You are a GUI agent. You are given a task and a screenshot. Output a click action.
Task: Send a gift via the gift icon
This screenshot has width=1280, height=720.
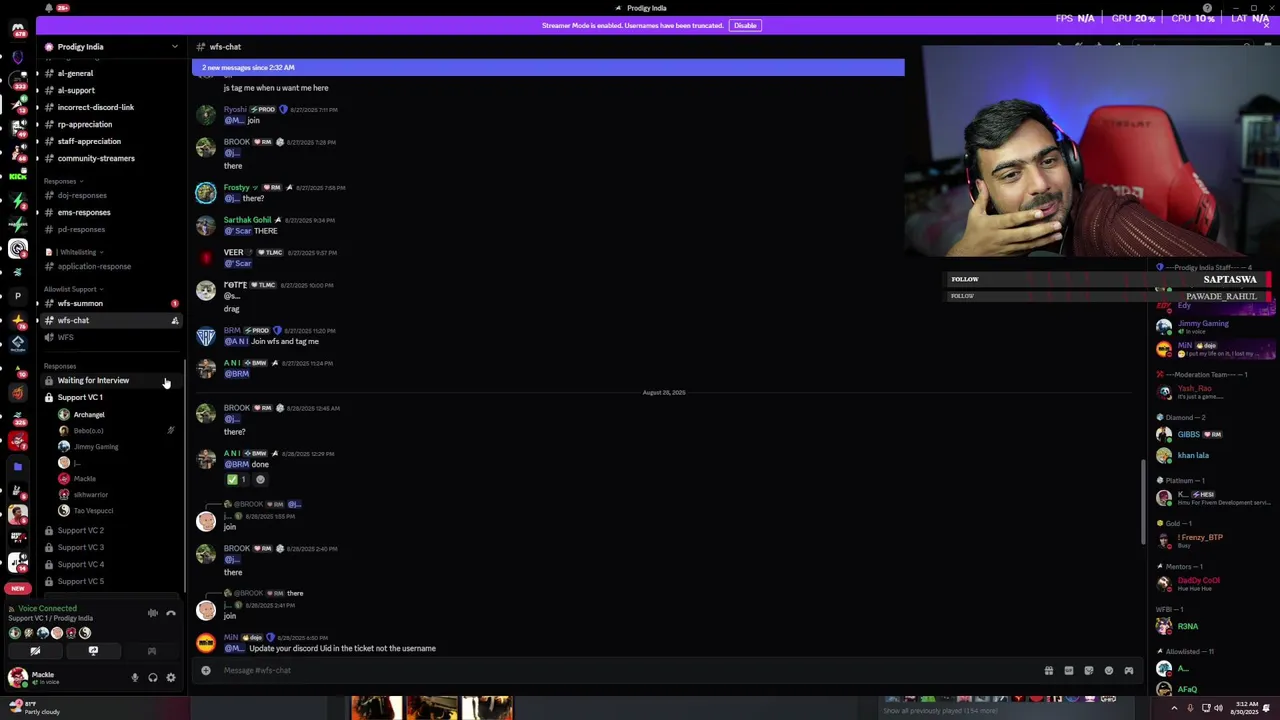[1049, 670]
